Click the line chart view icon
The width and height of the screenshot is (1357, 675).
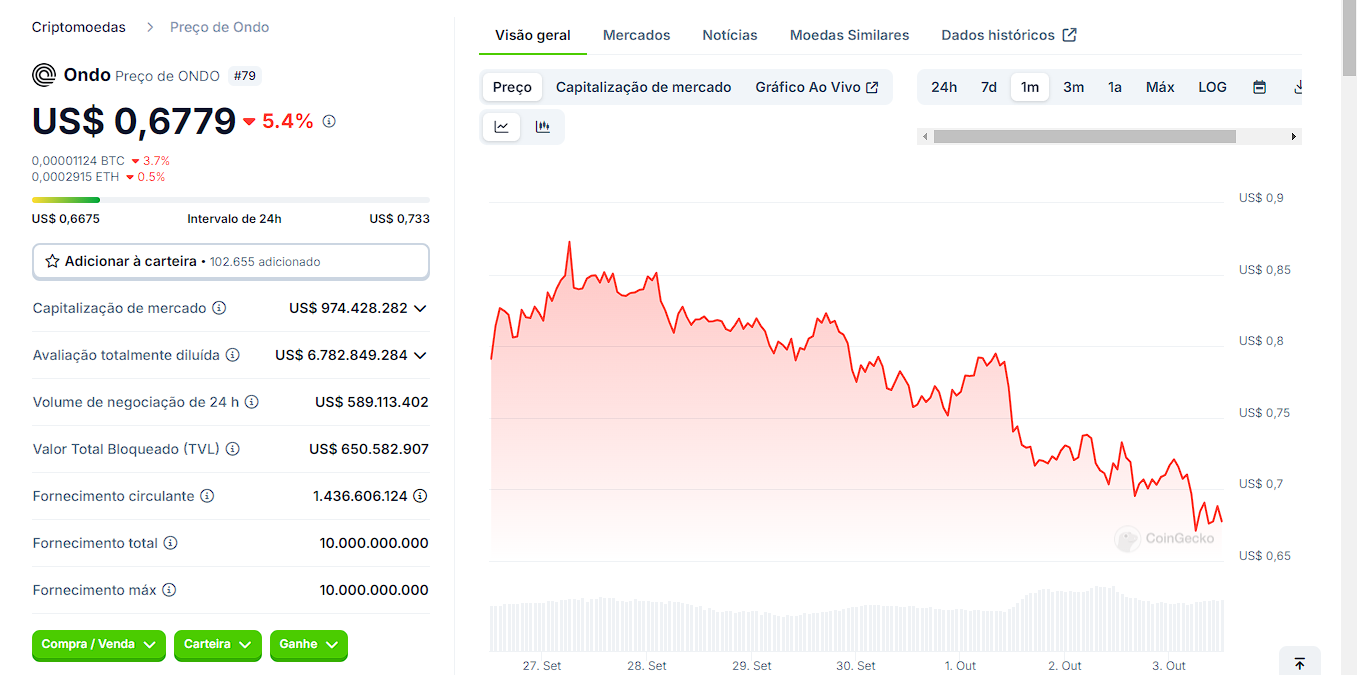501,127
